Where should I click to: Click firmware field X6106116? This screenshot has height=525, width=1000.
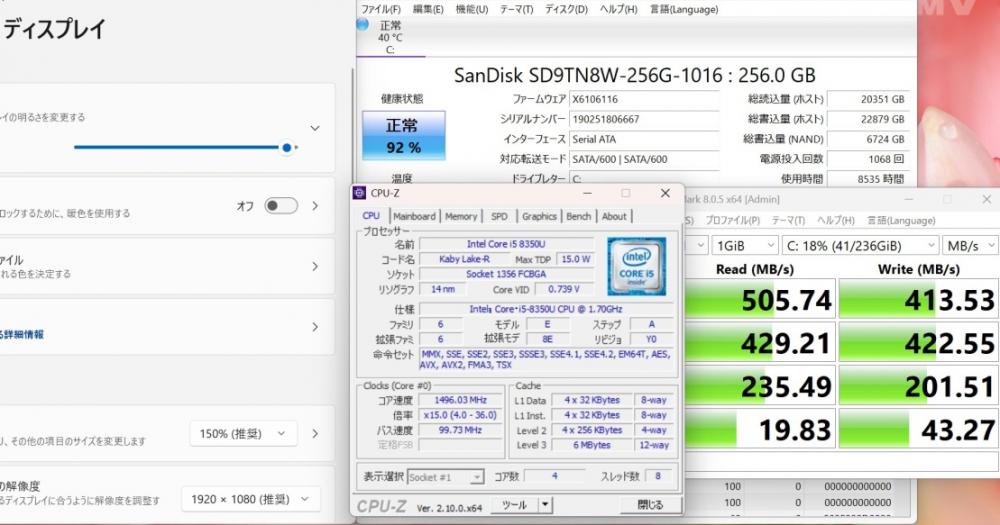(644, 99)
